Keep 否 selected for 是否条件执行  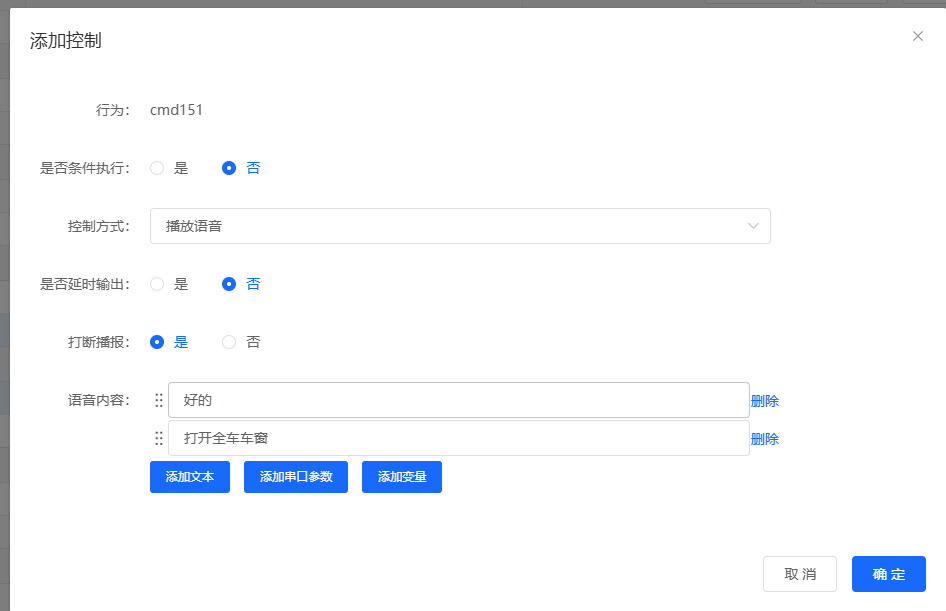[228, 168]
